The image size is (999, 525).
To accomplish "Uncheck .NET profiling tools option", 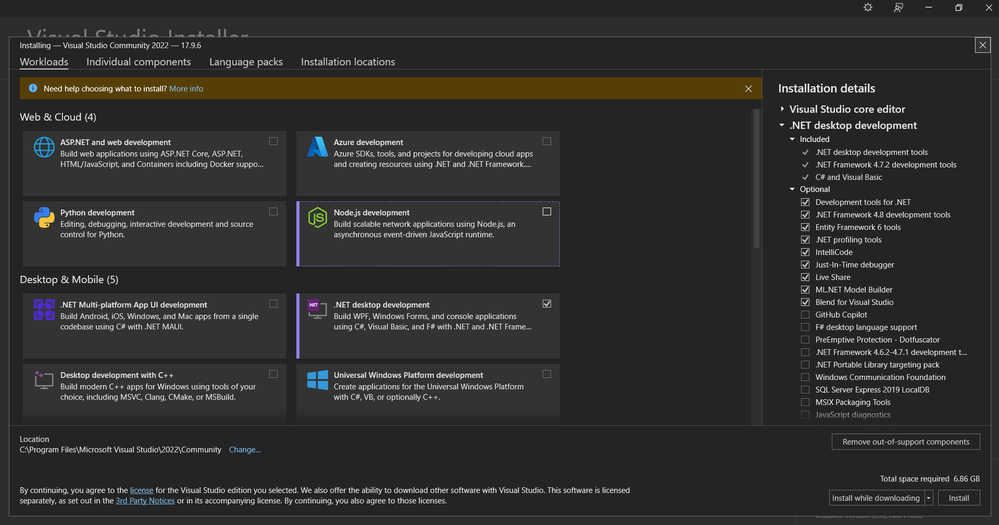I will pos(805,240).
